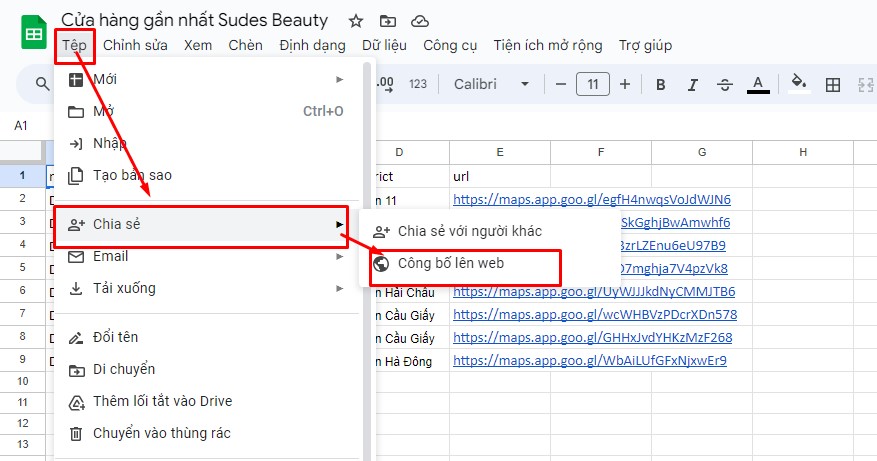Toggle bold formatting
The height and width of the screenshot is (461, 877).
click(x=661, y=84)
